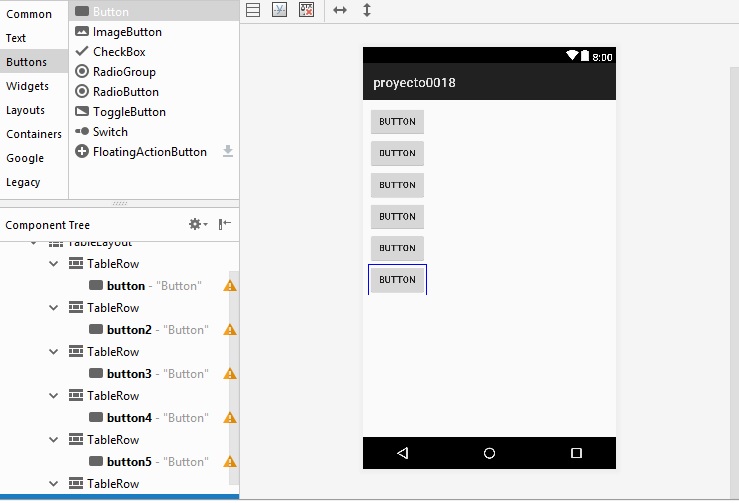
Task: Switch to the Widgets palette category
Action: 27,86
